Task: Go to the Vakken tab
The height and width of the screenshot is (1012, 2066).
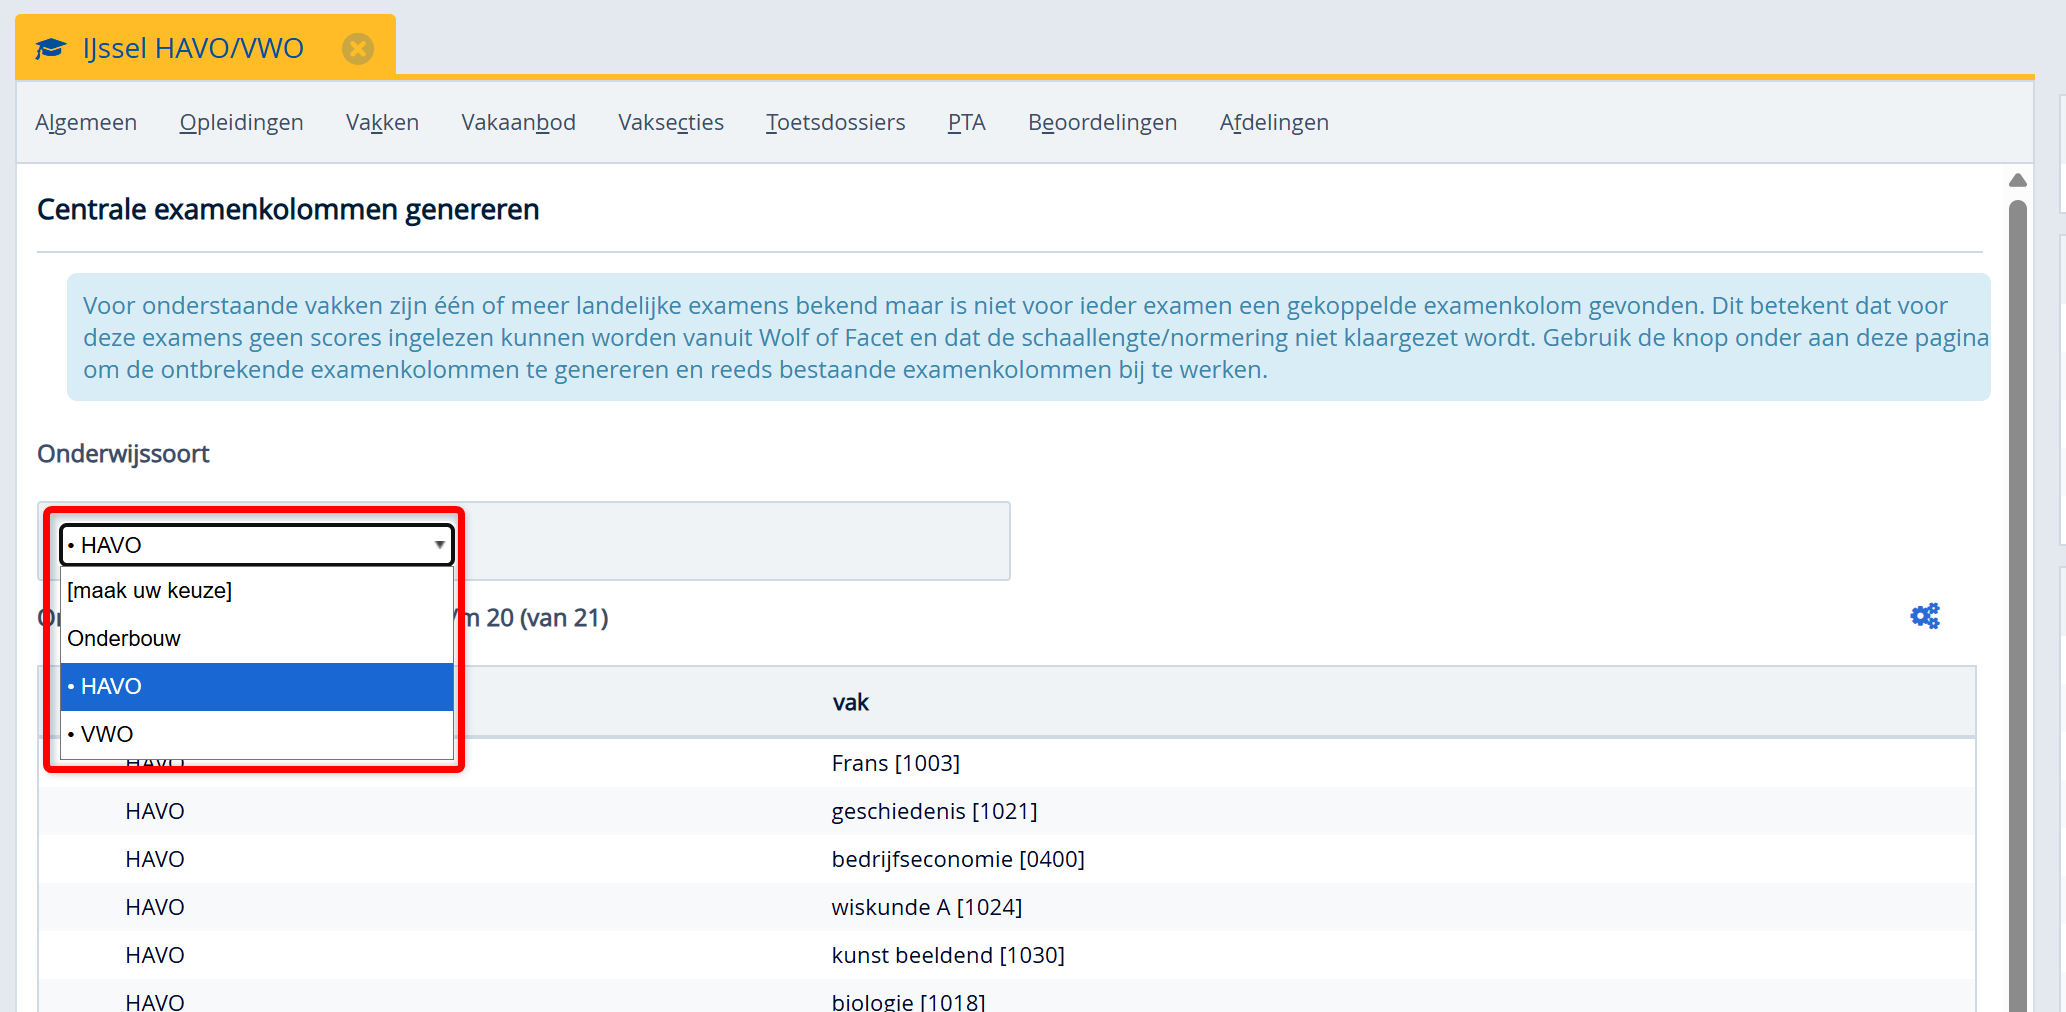Action: [x=382, y=122]
